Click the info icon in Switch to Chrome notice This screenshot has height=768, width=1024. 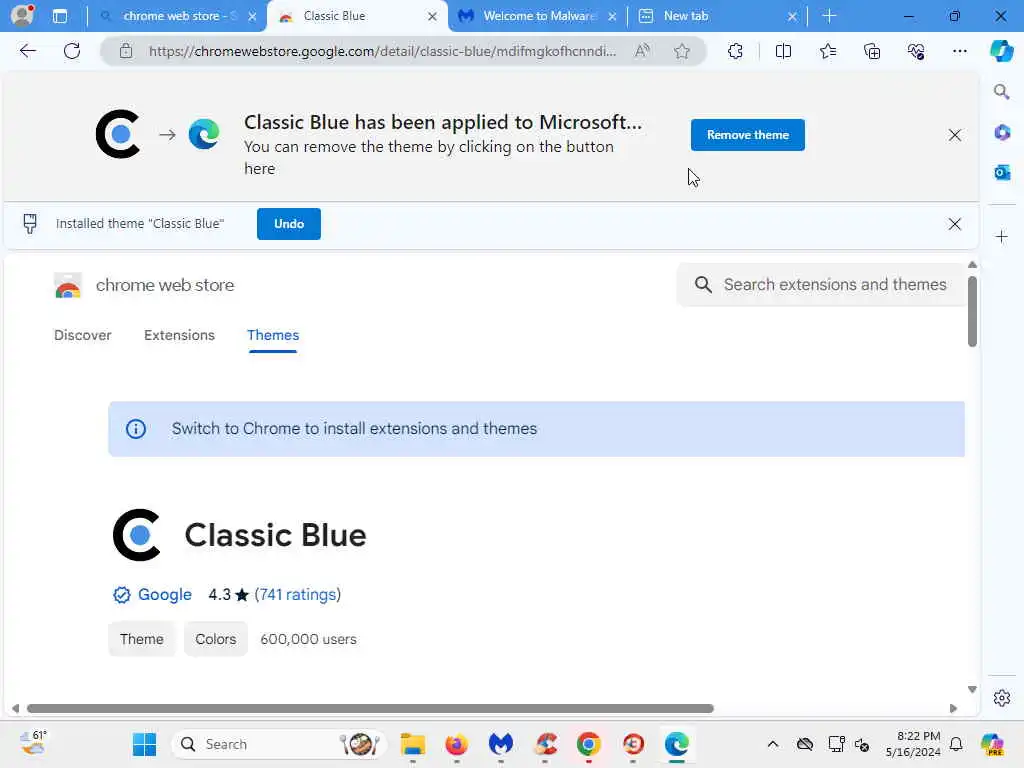136,429
